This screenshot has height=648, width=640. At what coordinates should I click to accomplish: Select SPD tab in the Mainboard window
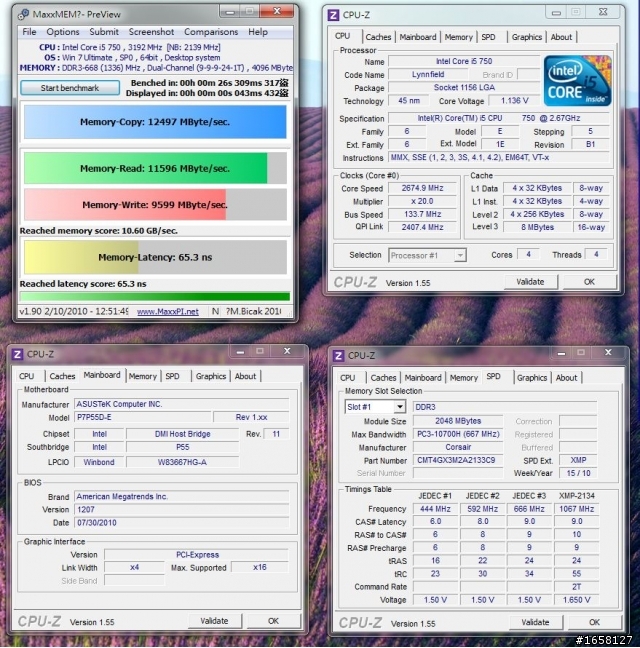click(x=172, y=376)
